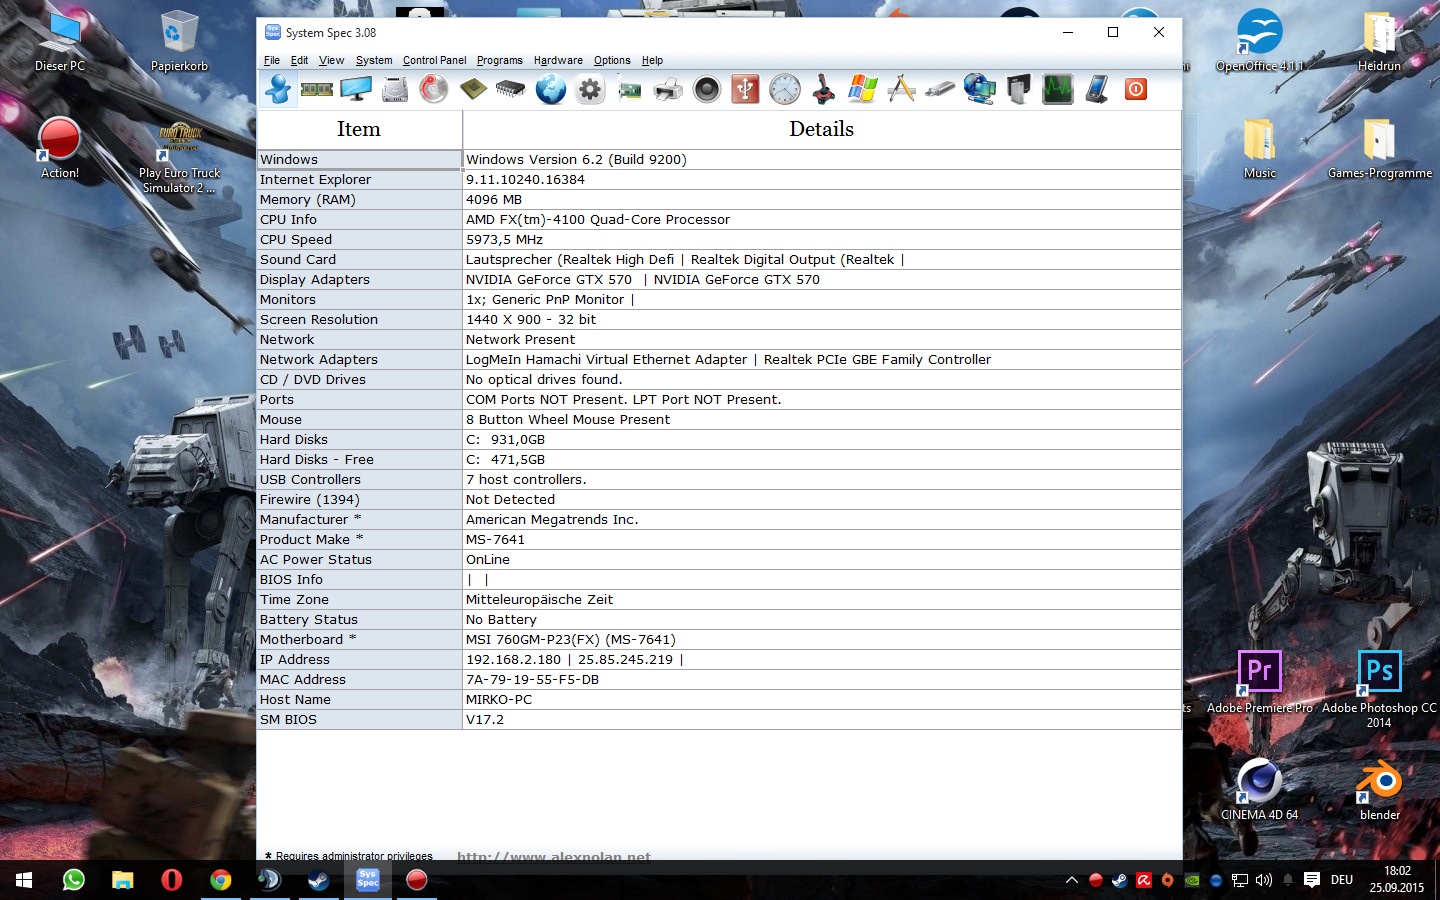Select the Windows row label
Image resolution: width=1440 pixels, height=900 pixels.
click(359, 159)
